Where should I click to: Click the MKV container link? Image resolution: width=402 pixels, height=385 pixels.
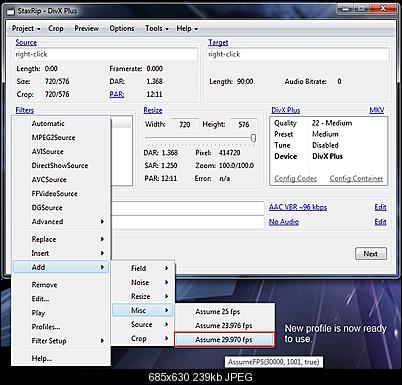coord(377,110)
